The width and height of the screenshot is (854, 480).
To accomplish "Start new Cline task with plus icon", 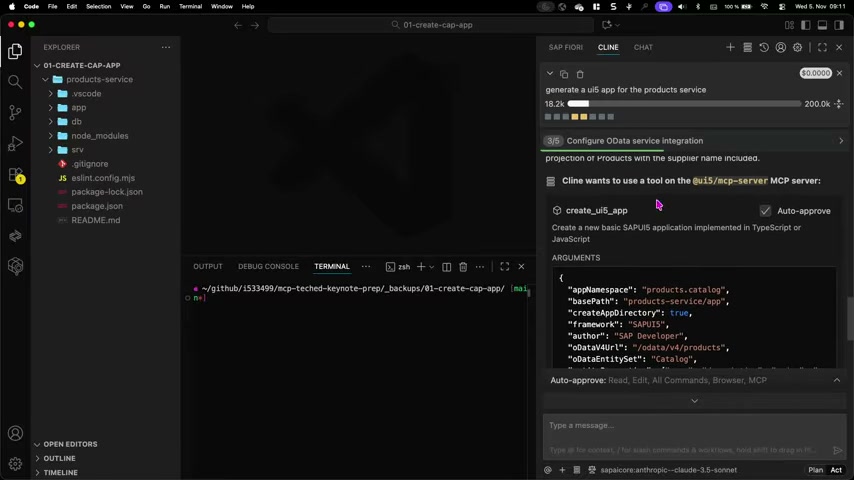I will click(x=730, y=47).
